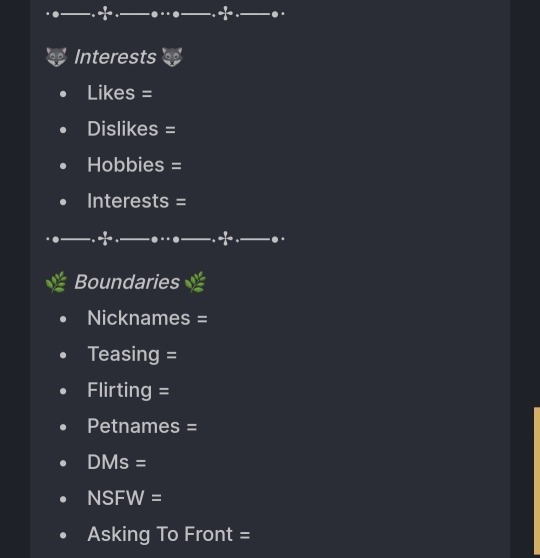Place cursor after 'Hobbies =' line

click(183, 165)
